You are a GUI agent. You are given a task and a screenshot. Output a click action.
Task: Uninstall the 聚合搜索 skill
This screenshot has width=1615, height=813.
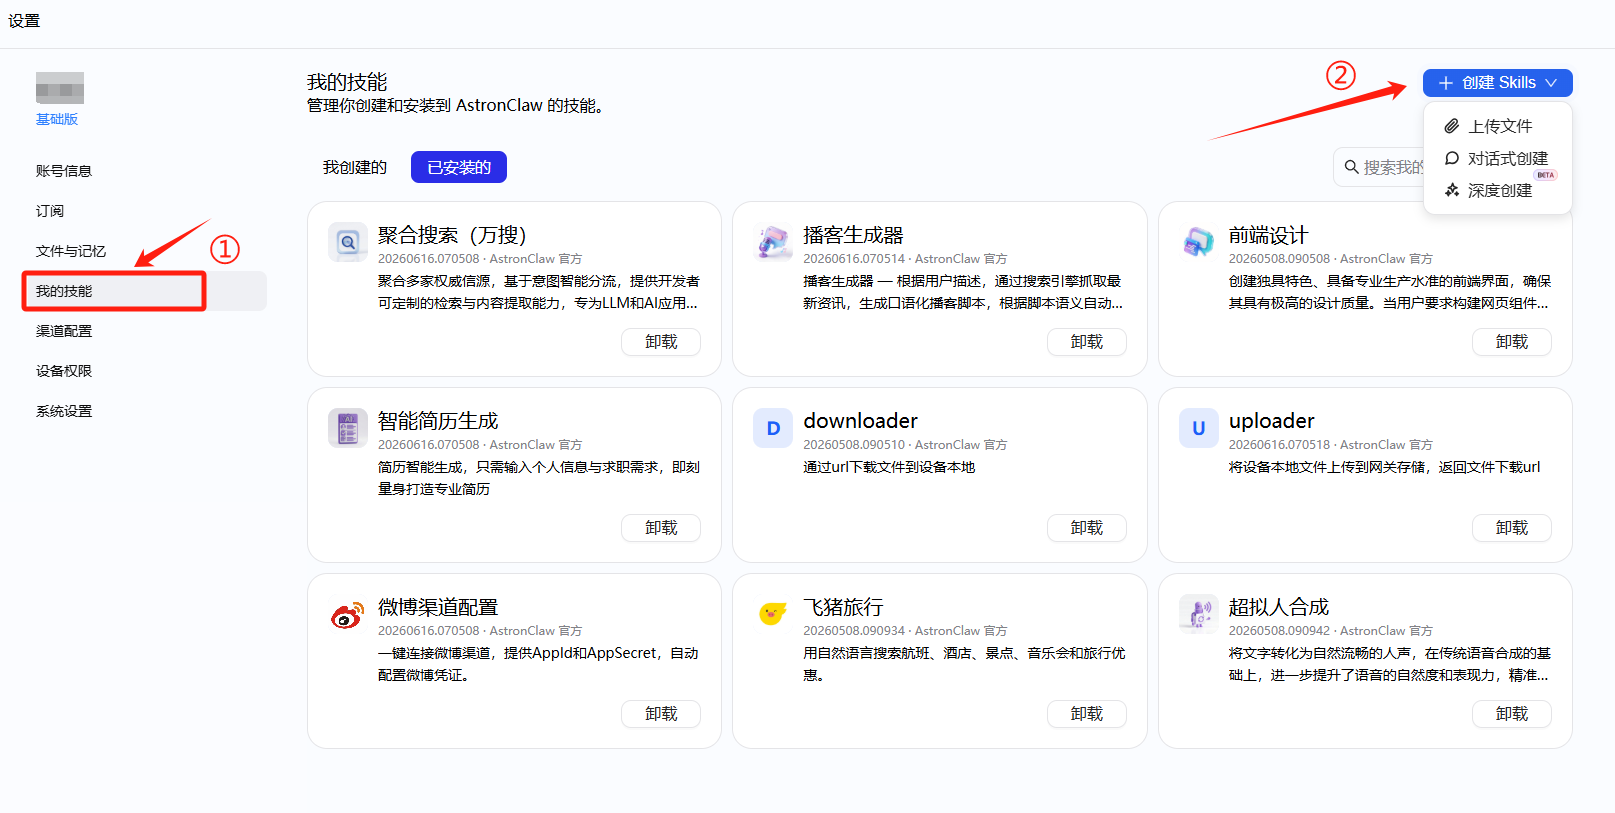[661, 342]
